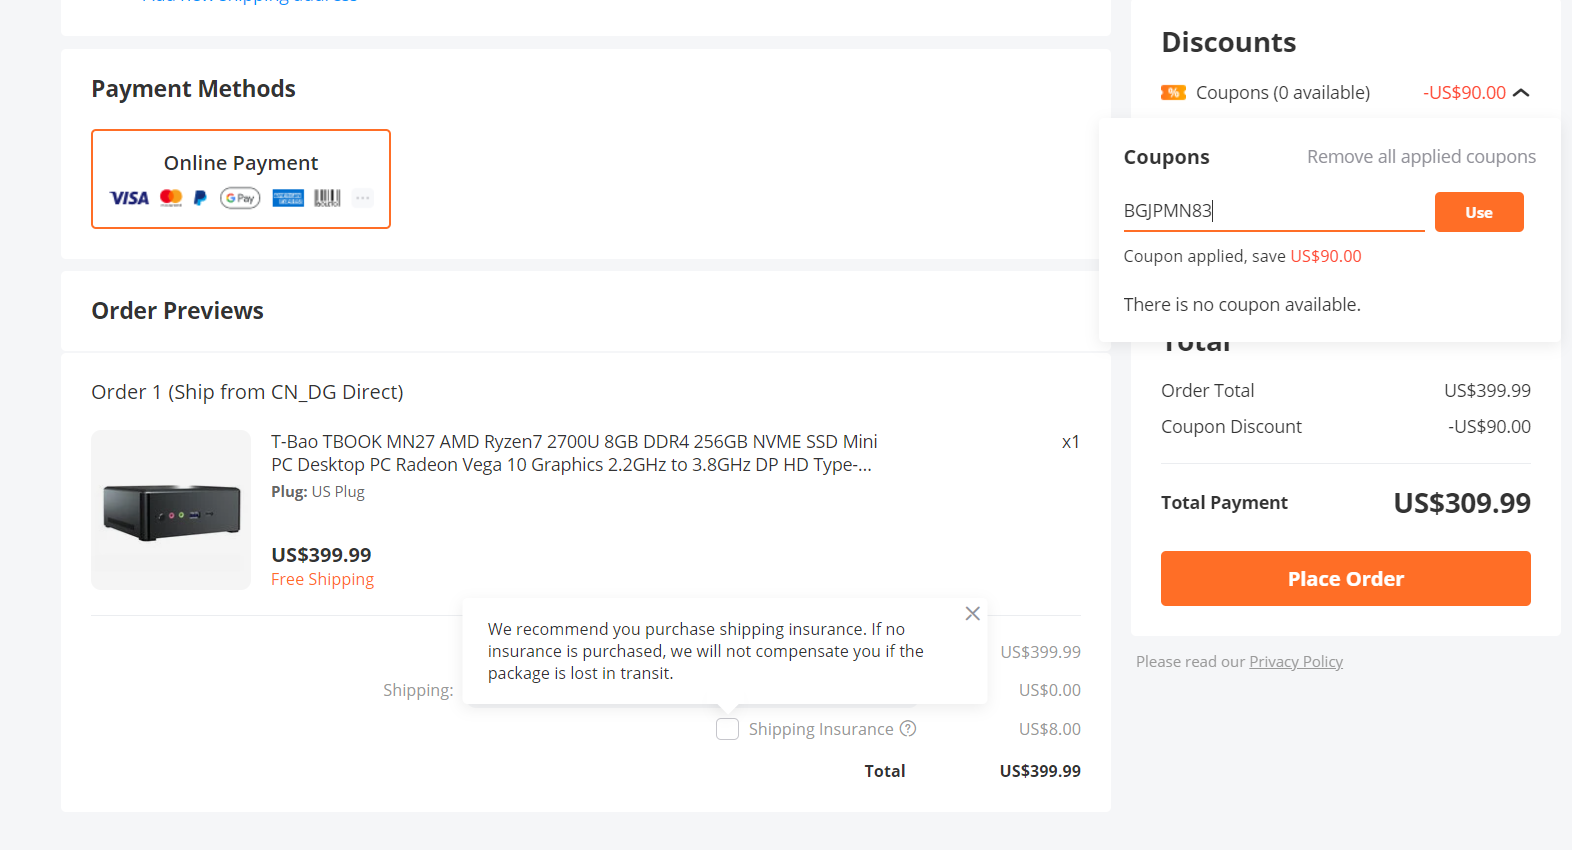Focus the coupon code input field
Screen dimensions: 1572x850
pos(1274,211)
